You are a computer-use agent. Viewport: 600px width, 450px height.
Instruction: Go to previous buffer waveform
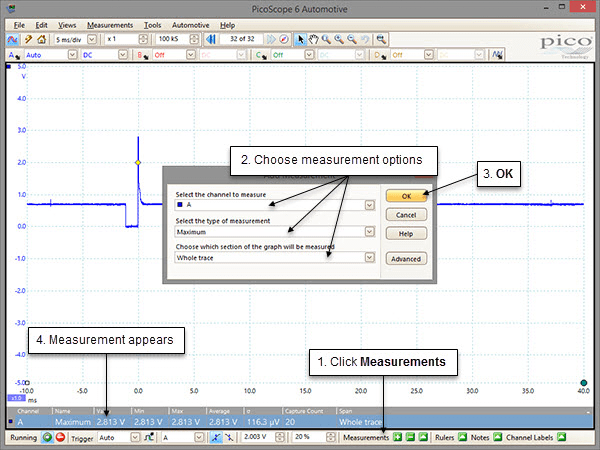[210, 39]
